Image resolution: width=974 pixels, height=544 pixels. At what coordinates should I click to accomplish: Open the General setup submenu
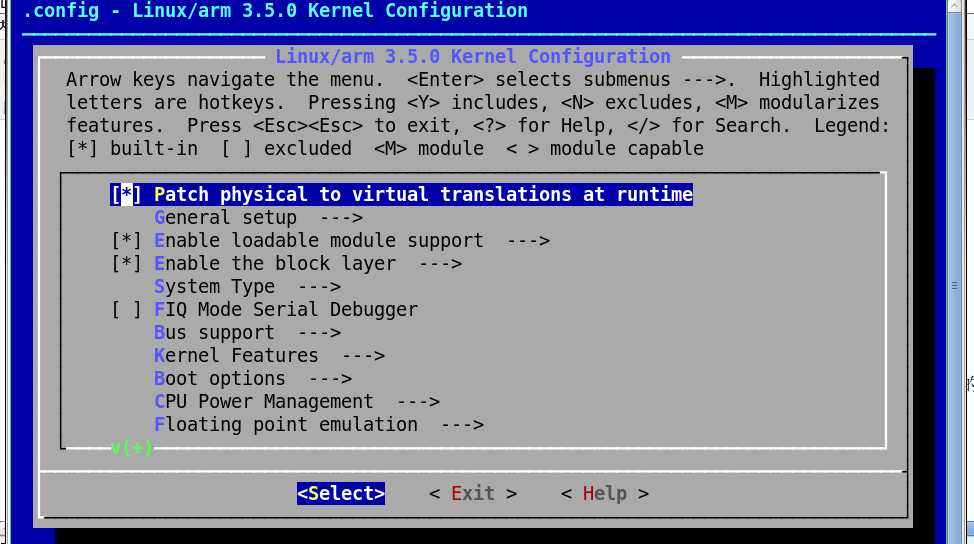[x=258, y=217]
